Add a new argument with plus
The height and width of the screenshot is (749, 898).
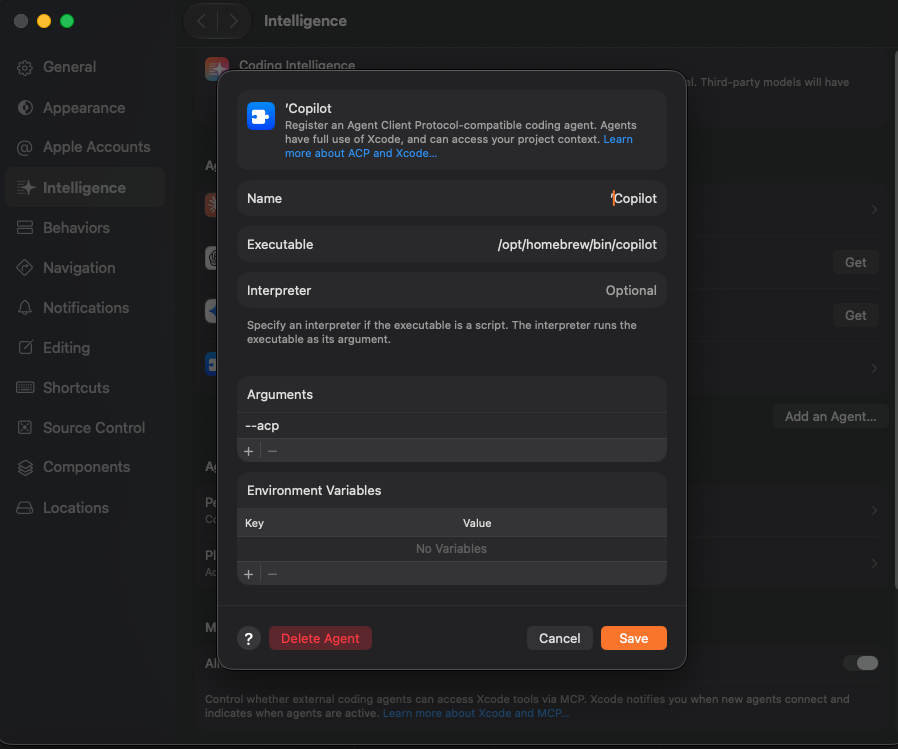click(249, 451)
